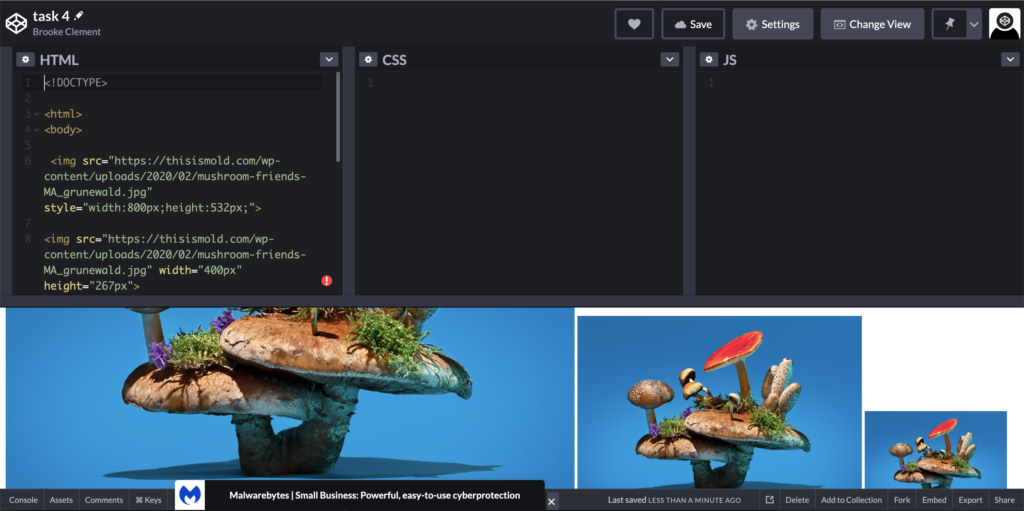Click the CodePen logo icon

(x=17, y=23)
